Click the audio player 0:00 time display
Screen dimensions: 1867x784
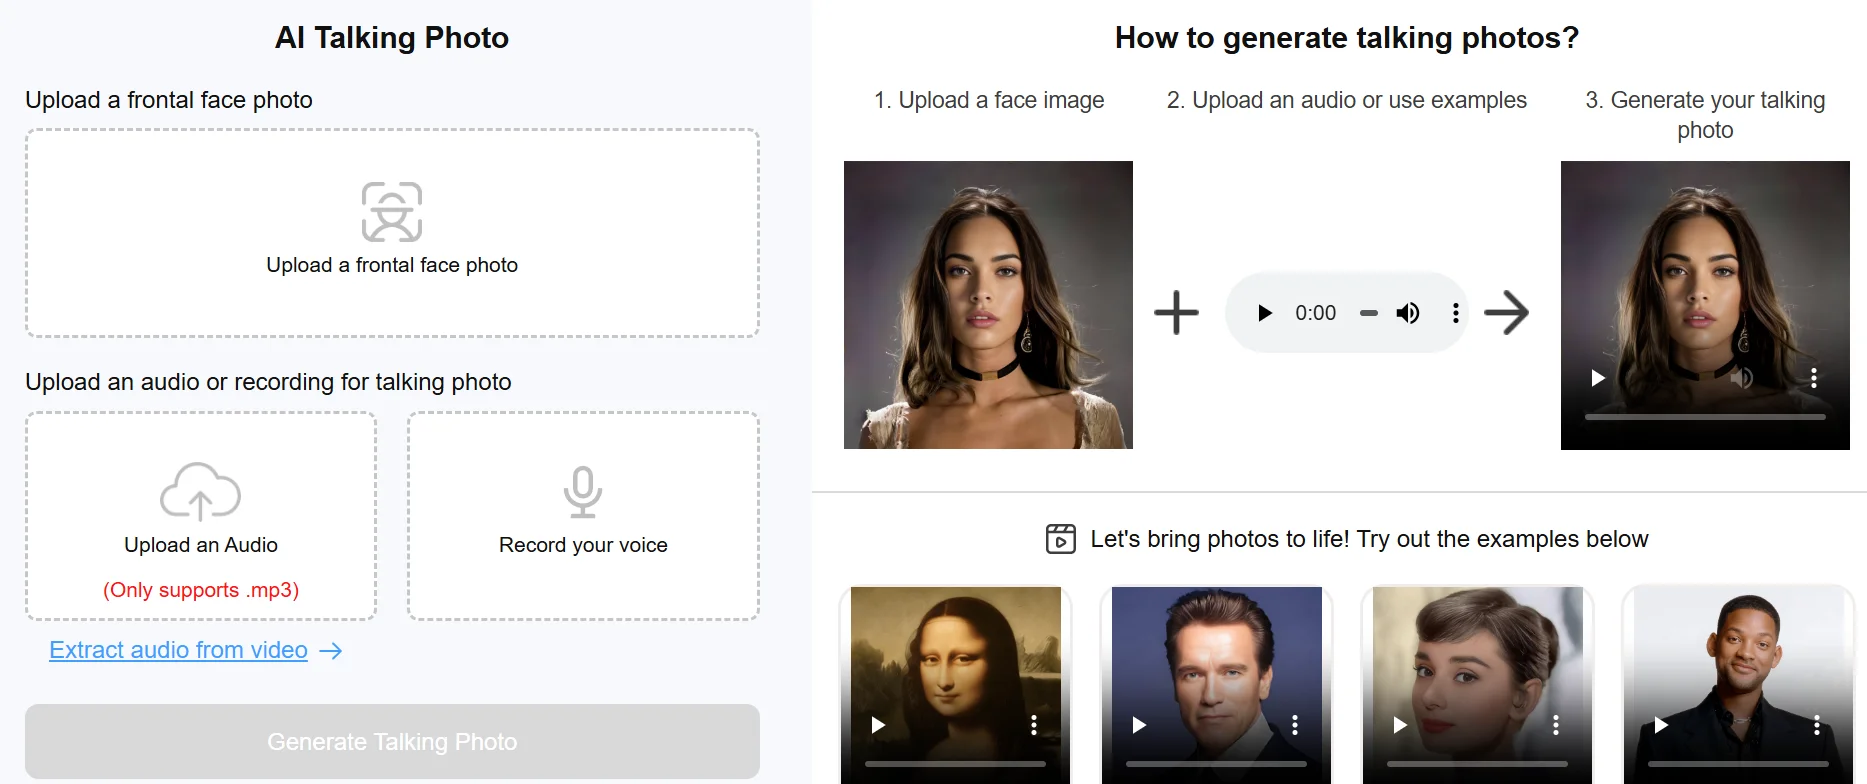(1315, 313)
